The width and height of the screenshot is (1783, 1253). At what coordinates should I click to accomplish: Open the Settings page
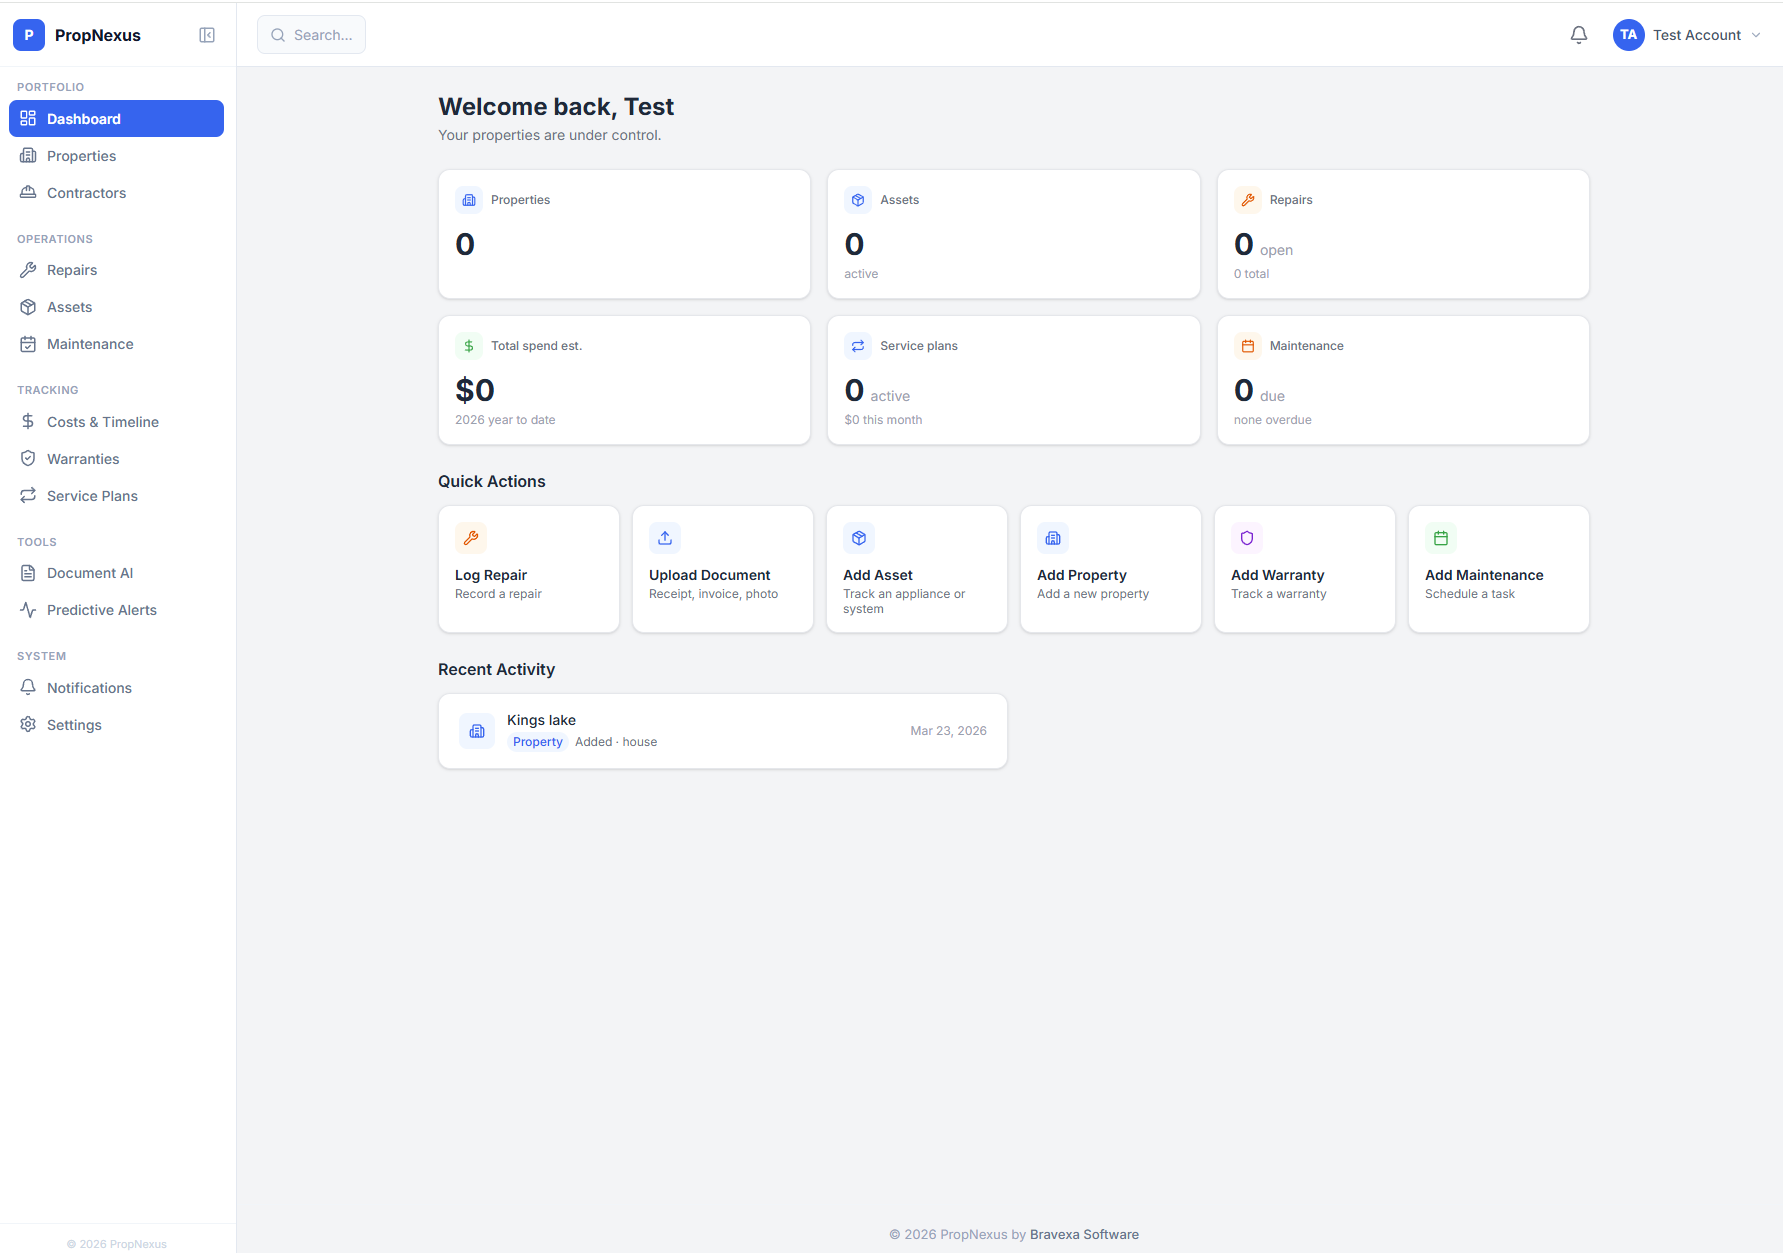point(73,724)
